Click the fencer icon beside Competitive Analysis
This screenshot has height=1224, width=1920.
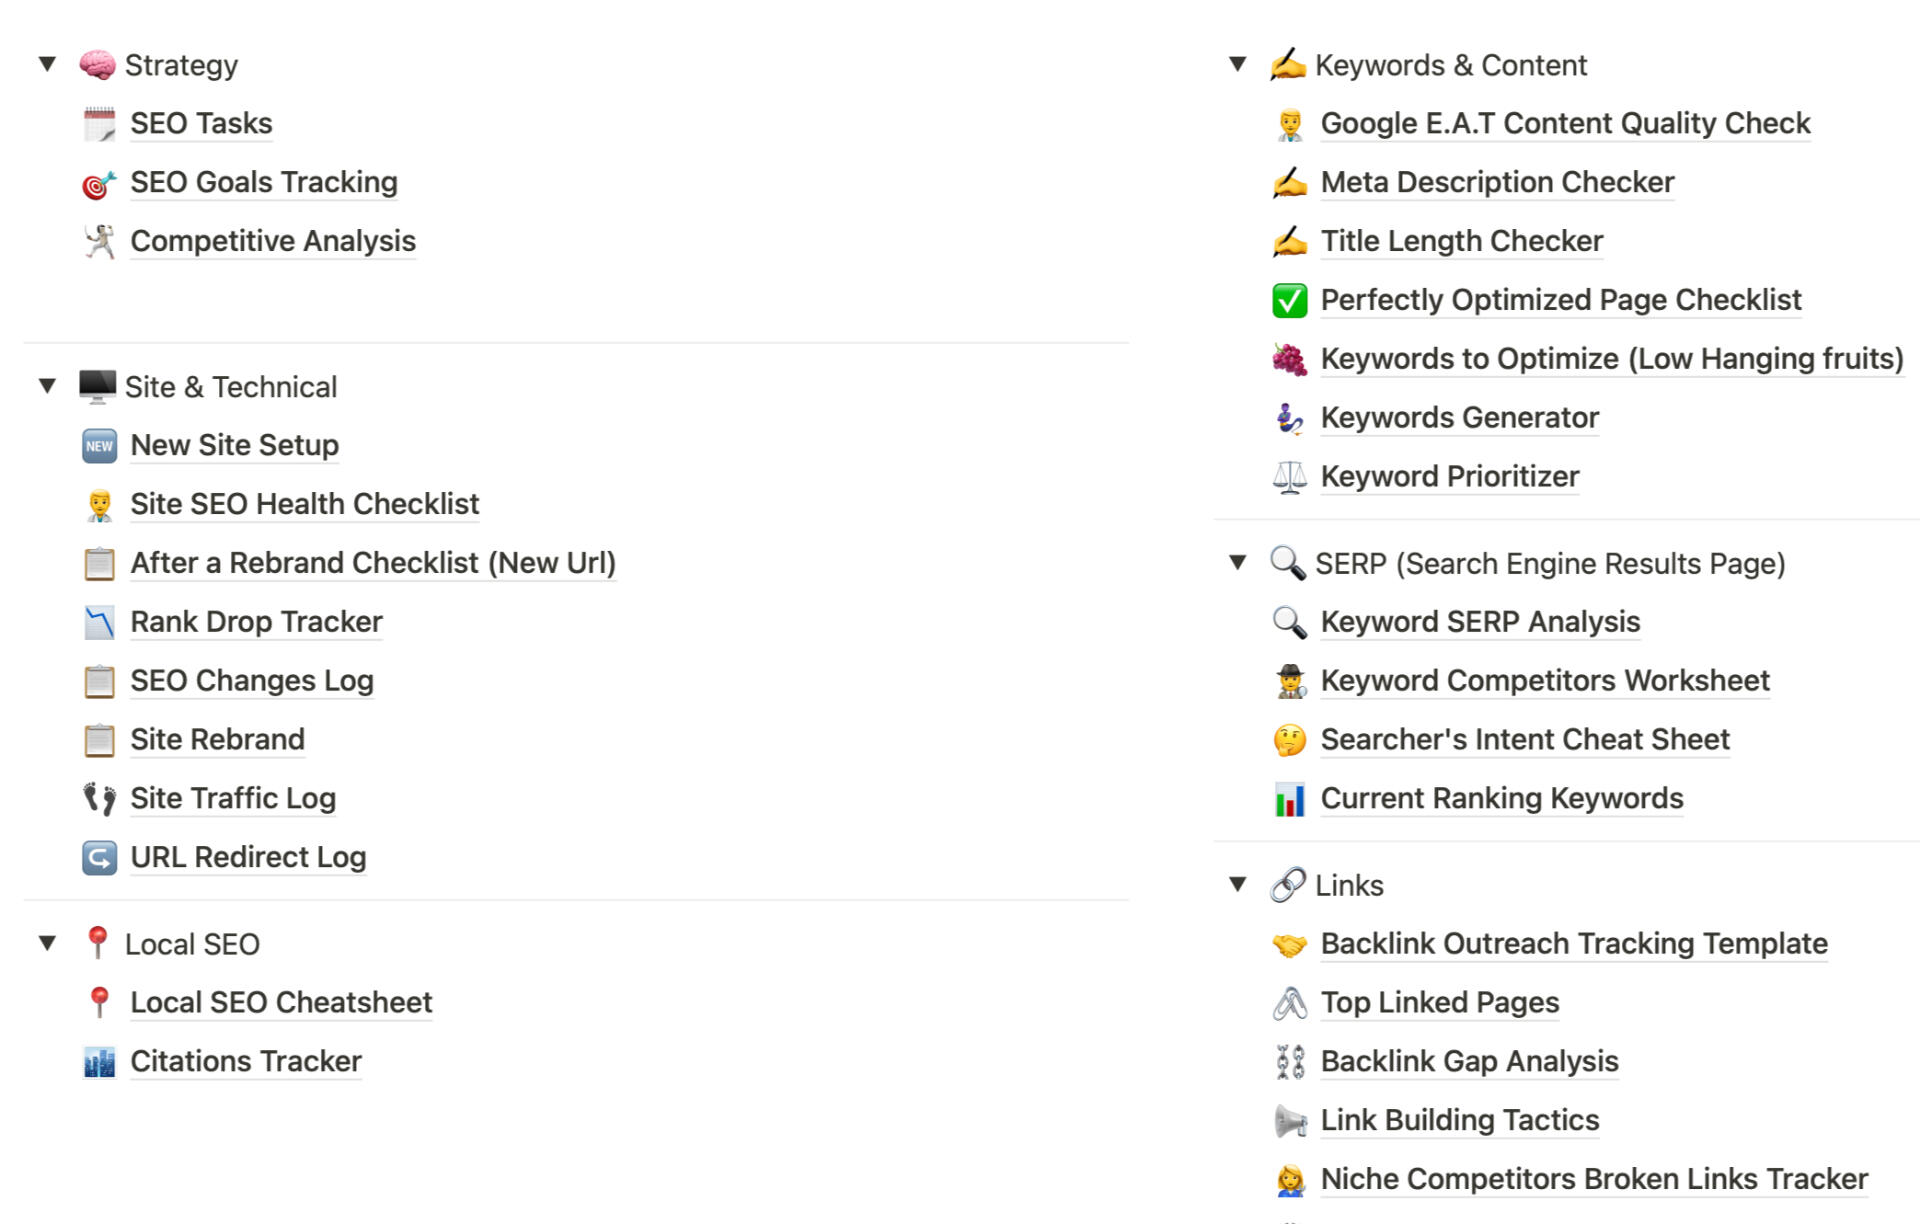click(x=97, y=240)
